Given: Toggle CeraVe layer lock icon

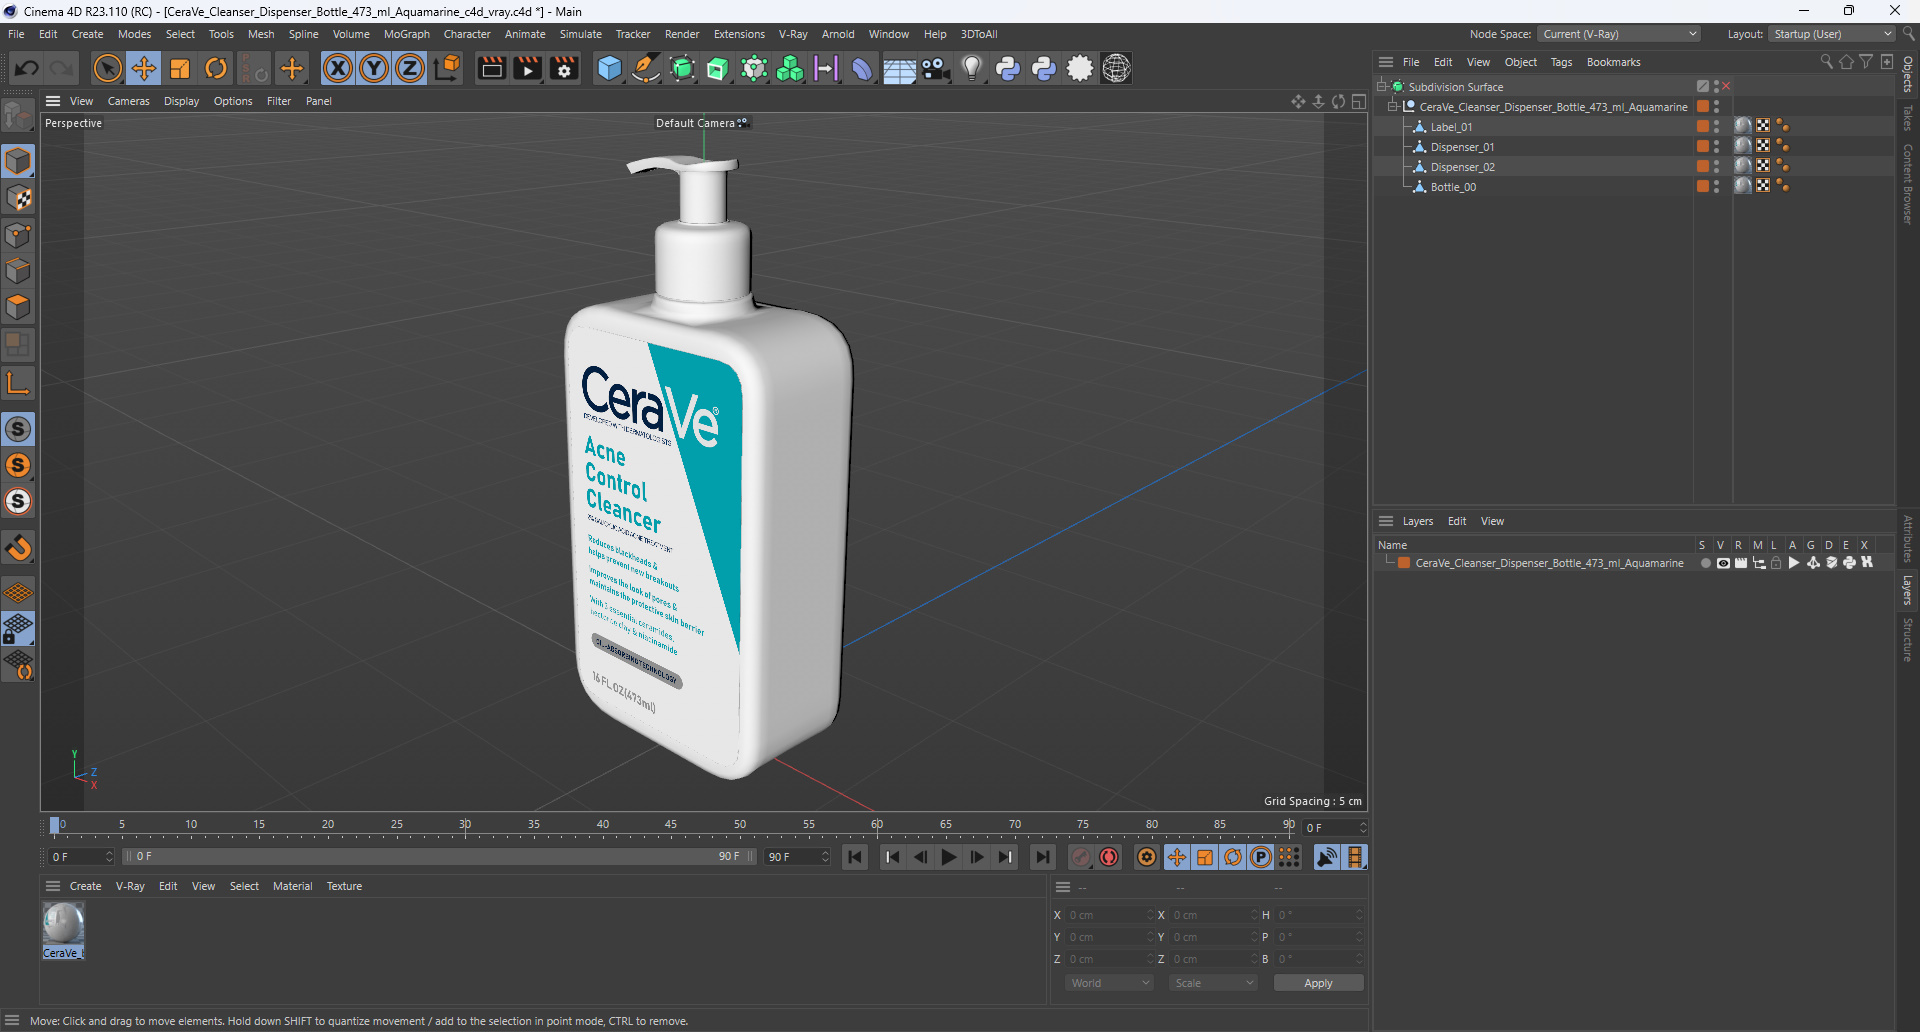Looking at the screenshot, I should click(1776, 563).
